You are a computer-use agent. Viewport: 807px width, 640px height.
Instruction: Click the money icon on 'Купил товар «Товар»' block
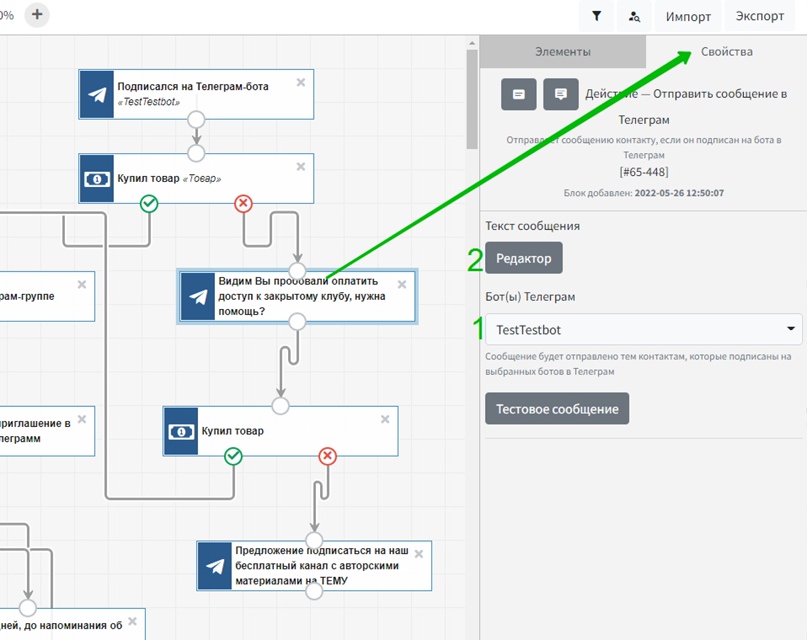(x=97, y=178)
